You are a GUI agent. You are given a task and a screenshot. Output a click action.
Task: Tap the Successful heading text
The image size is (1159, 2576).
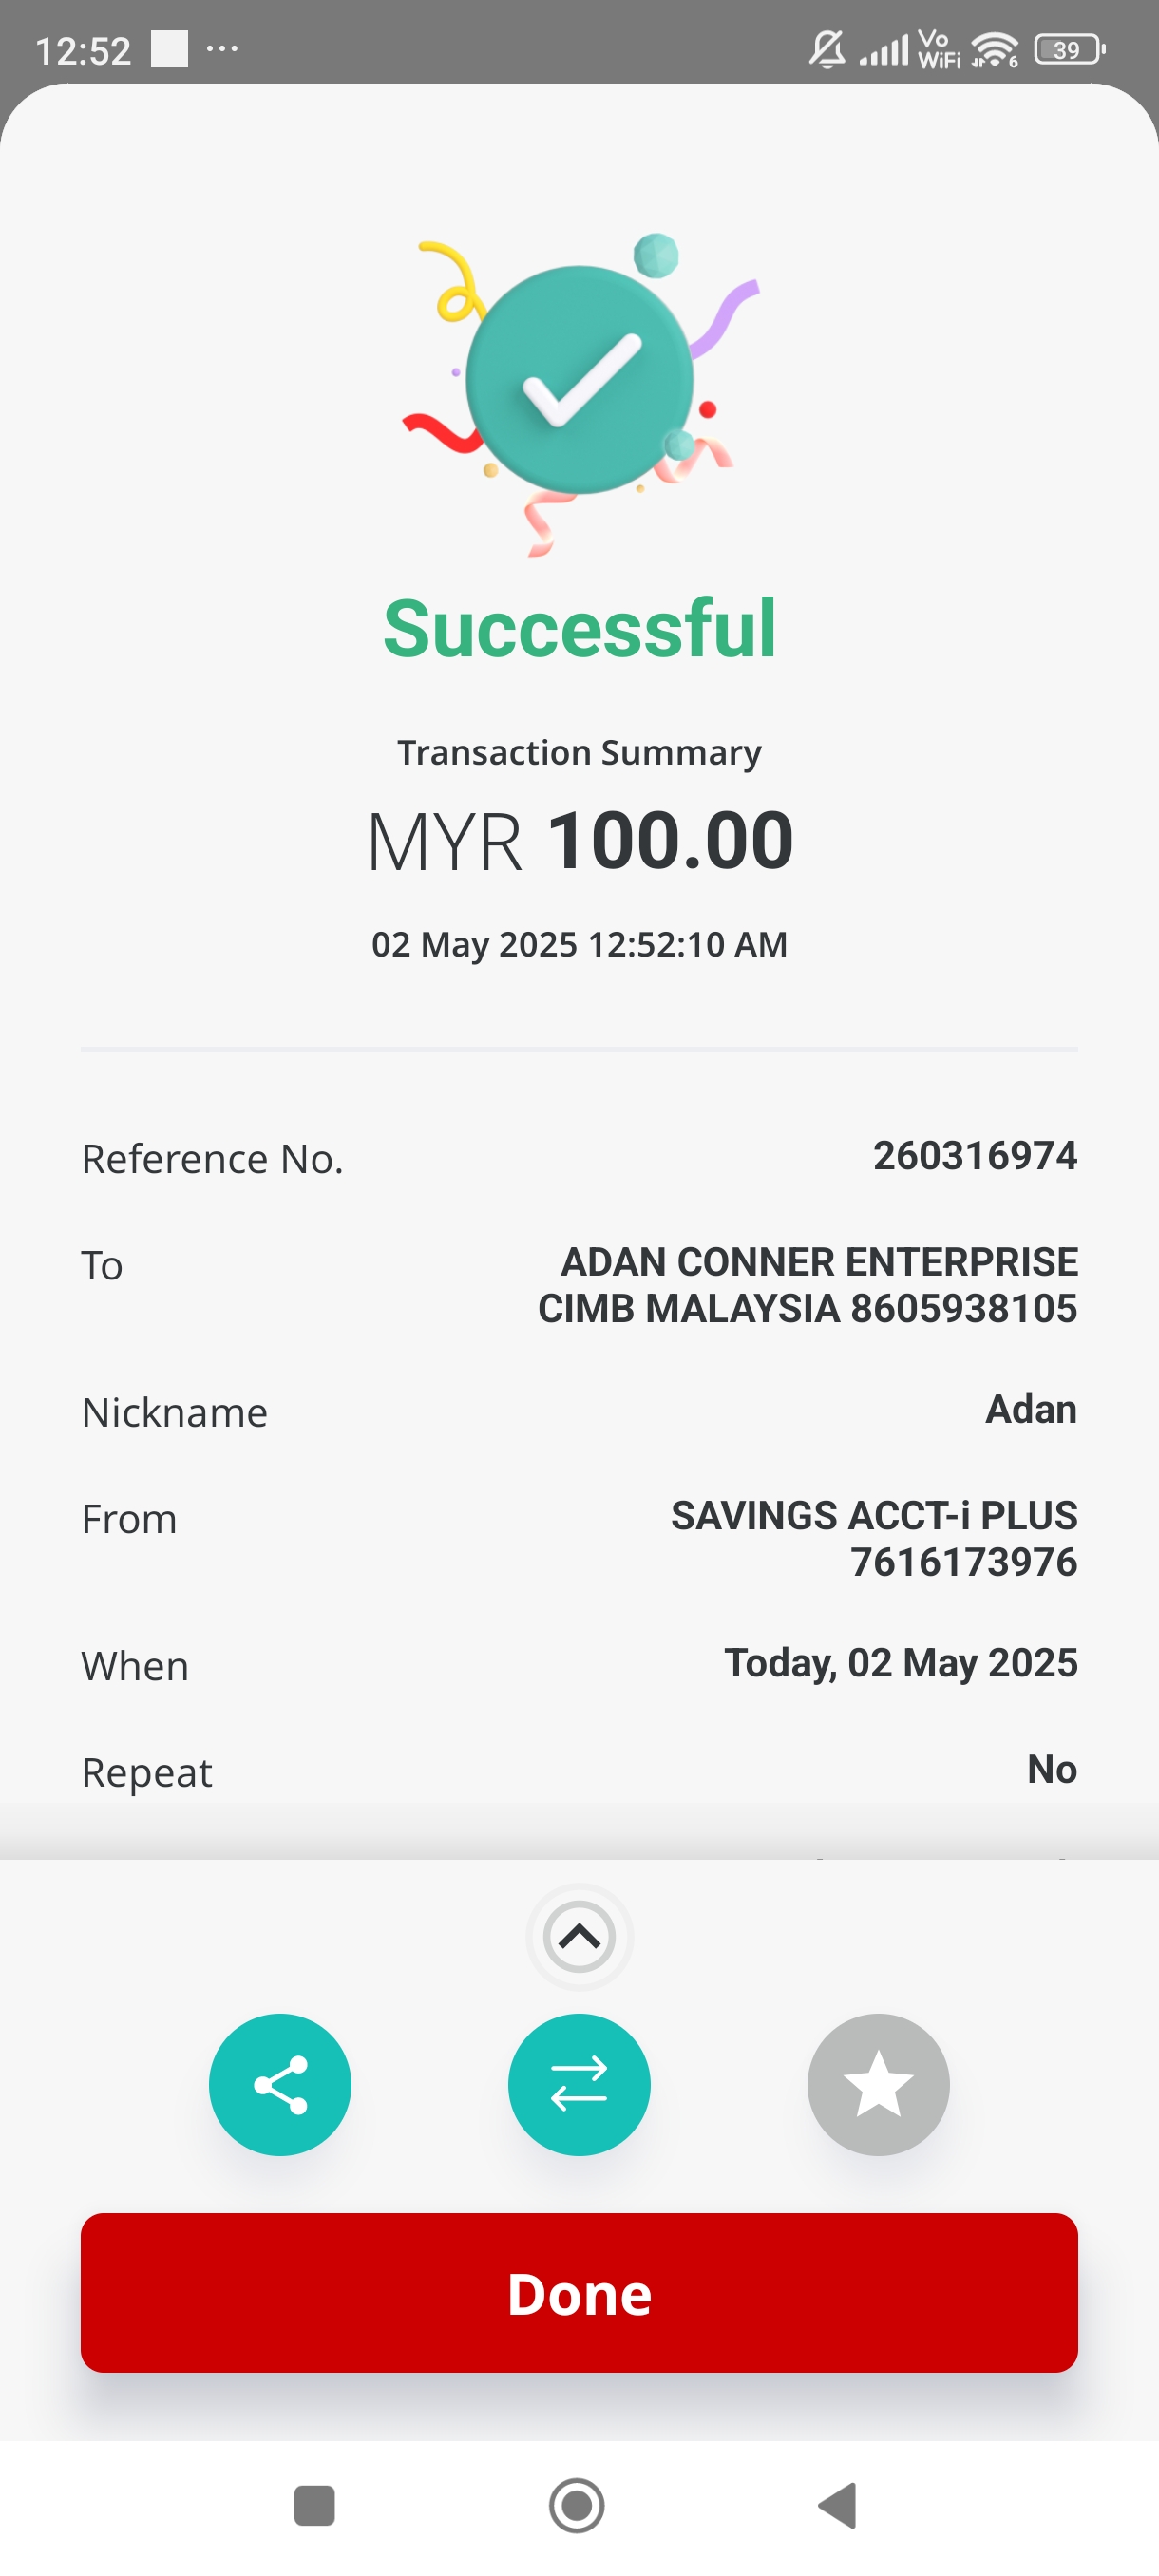(579, 628)
